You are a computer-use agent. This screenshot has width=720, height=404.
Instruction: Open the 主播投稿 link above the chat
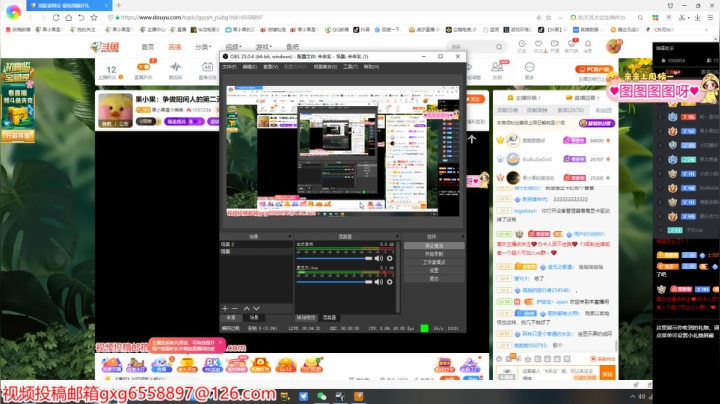pyautogui.click(x=524, y=98)
